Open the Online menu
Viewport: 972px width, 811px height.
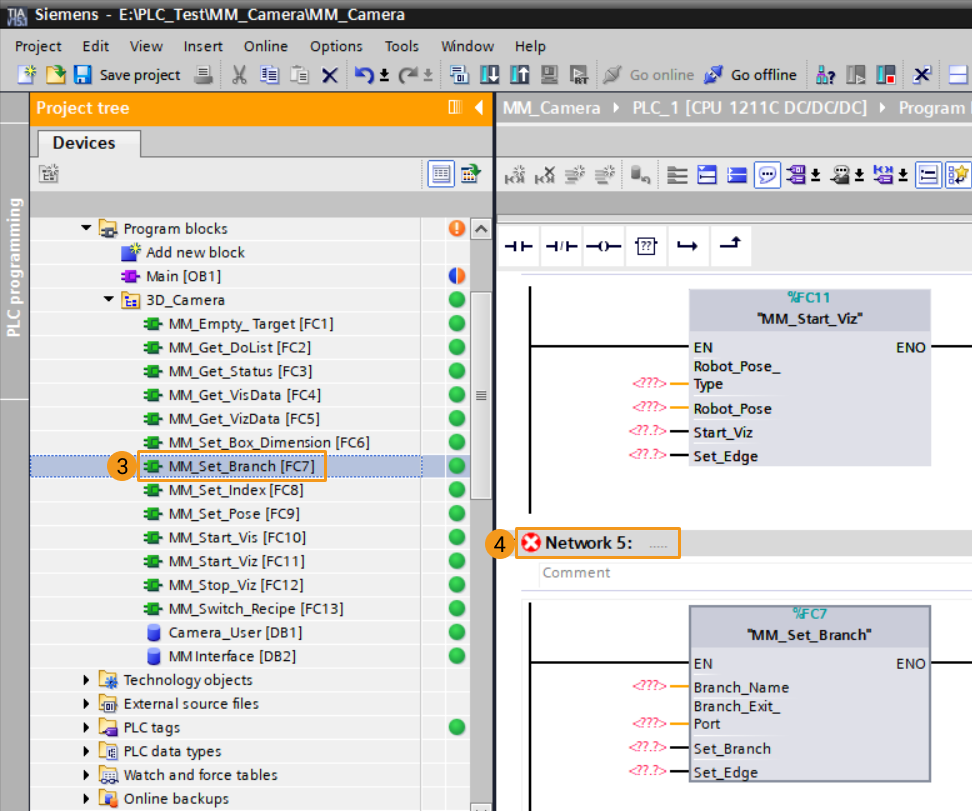click(x=265, y=46)
